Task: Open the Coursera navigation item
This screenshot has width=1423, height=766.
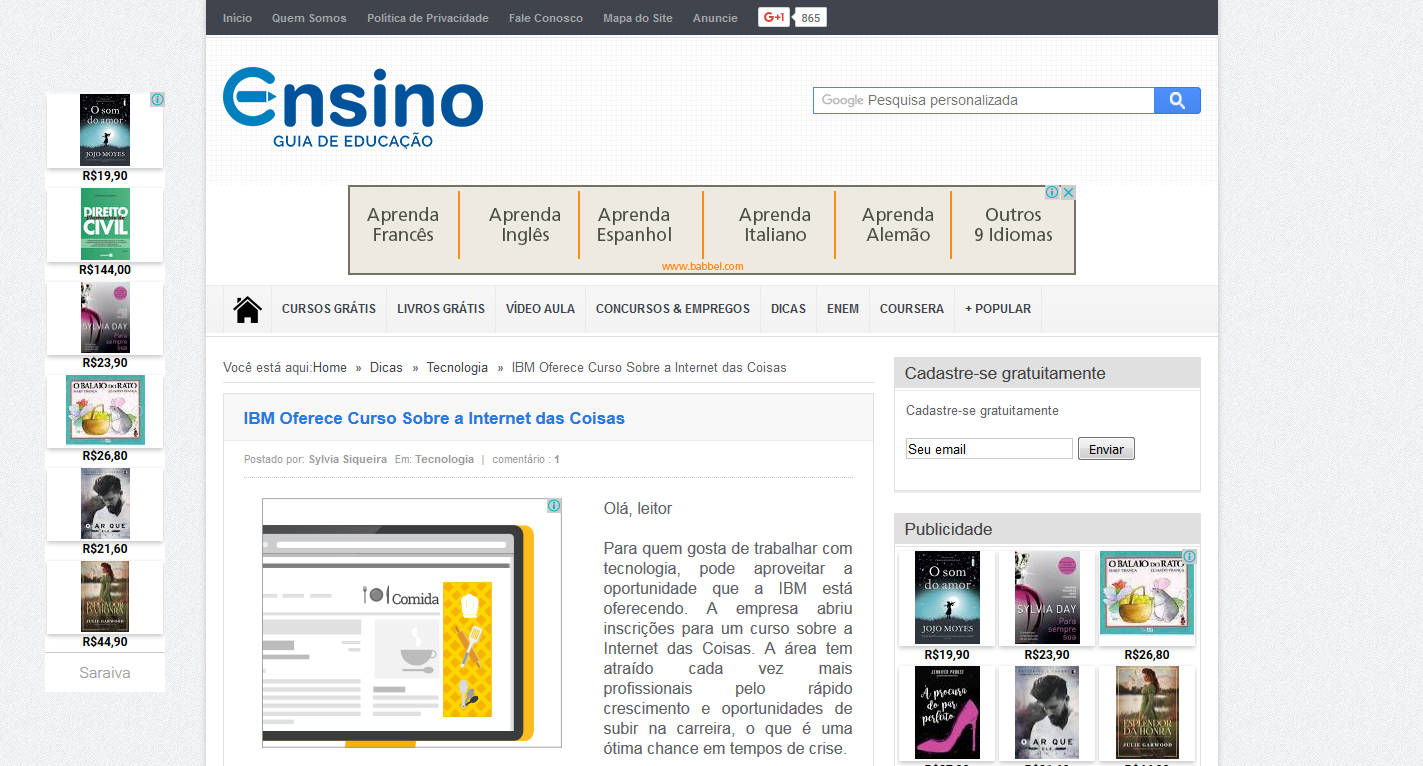Action: [912, 309]
